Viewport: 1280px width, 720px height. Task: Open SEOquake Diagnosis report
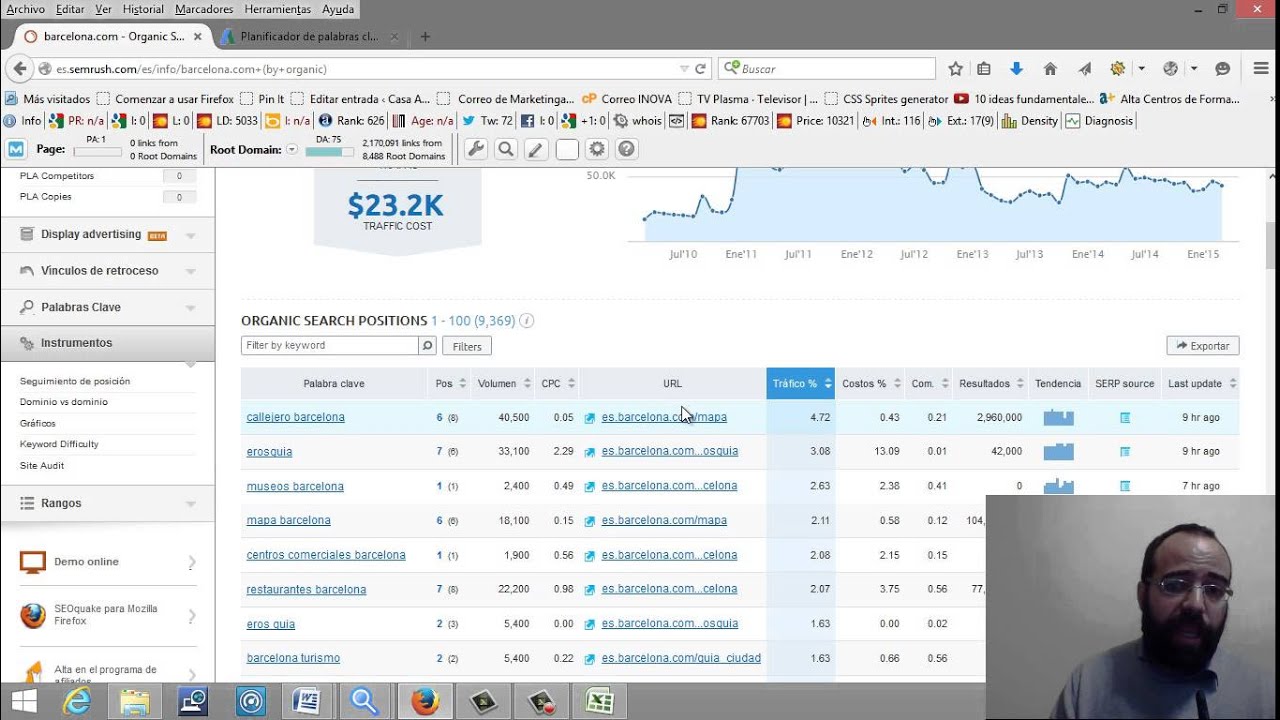click(1099, 121)
